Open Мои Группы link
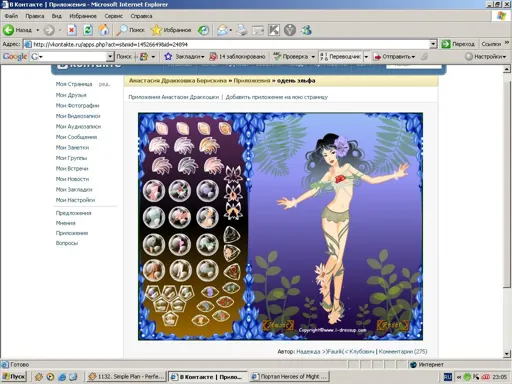 coord(71,158)
